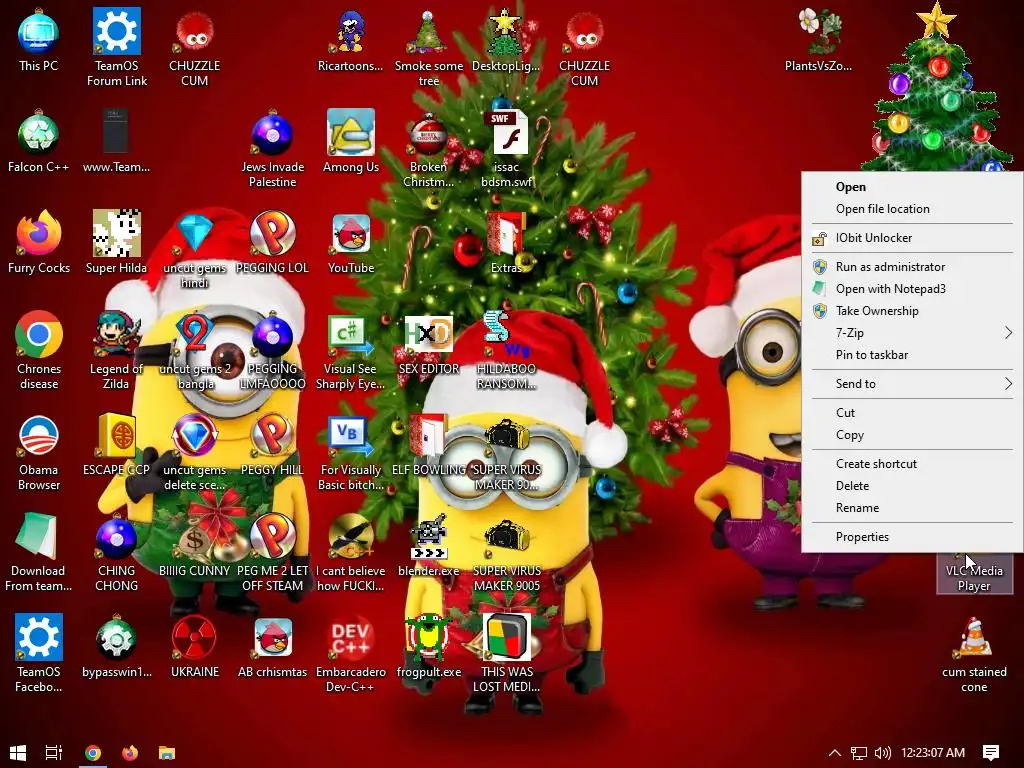Choose Rename in context menu

(912, 508)
